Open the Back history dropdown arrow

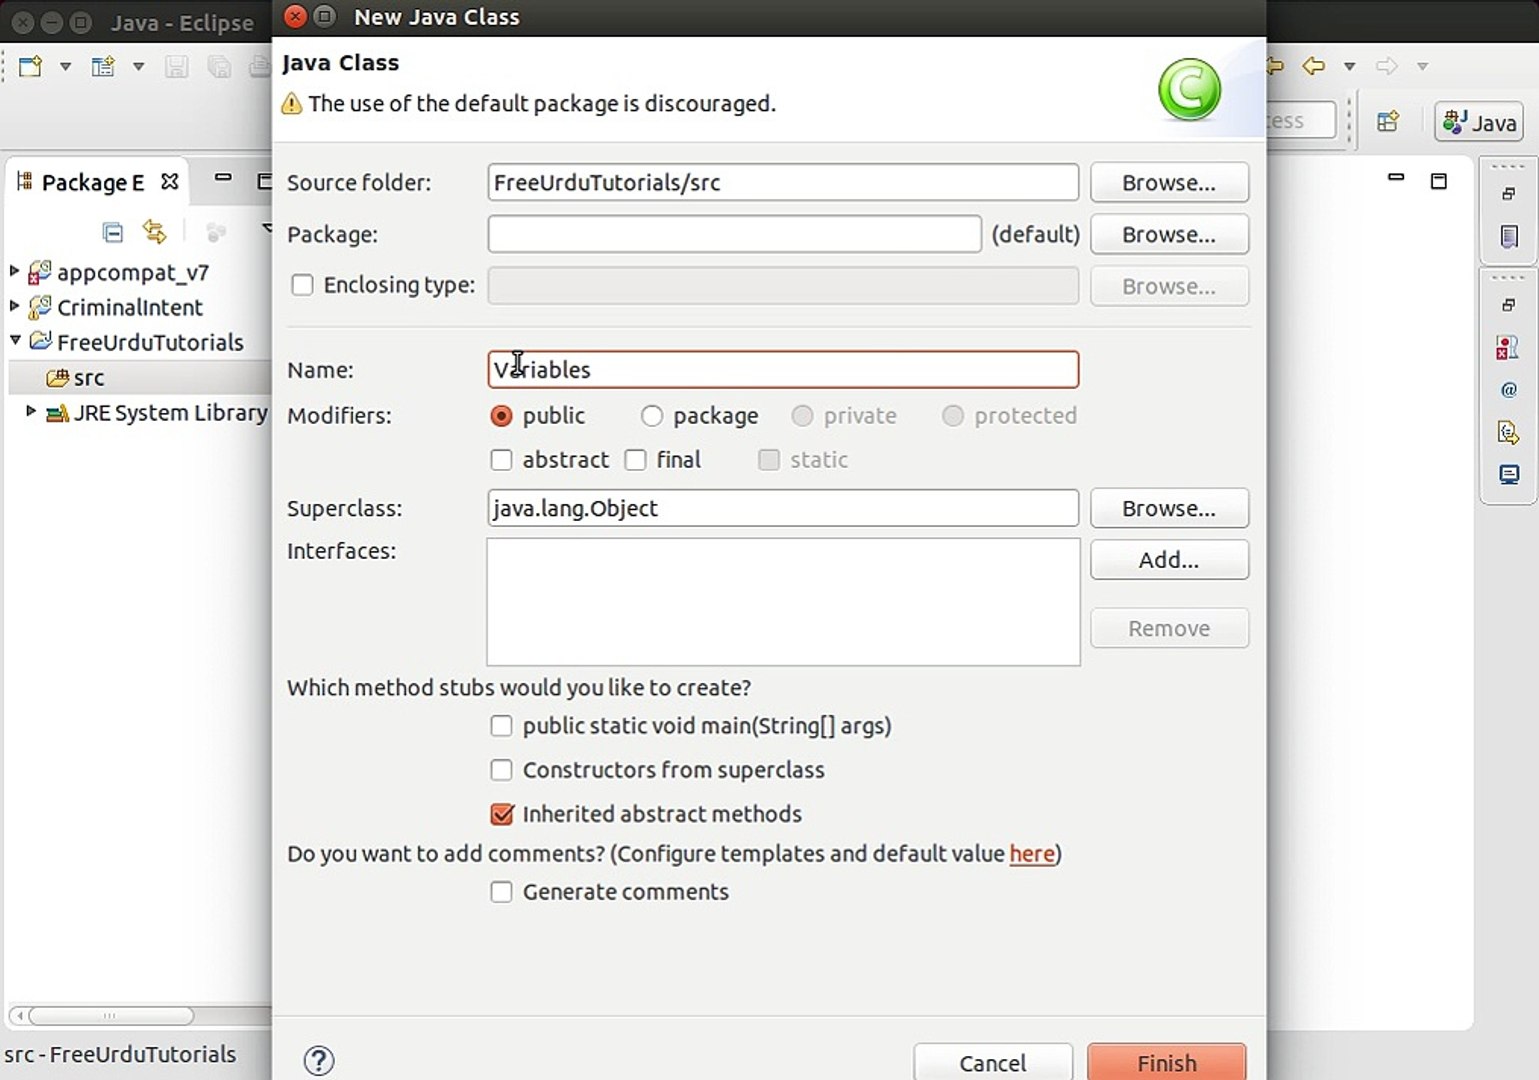tap(1349, 67)
